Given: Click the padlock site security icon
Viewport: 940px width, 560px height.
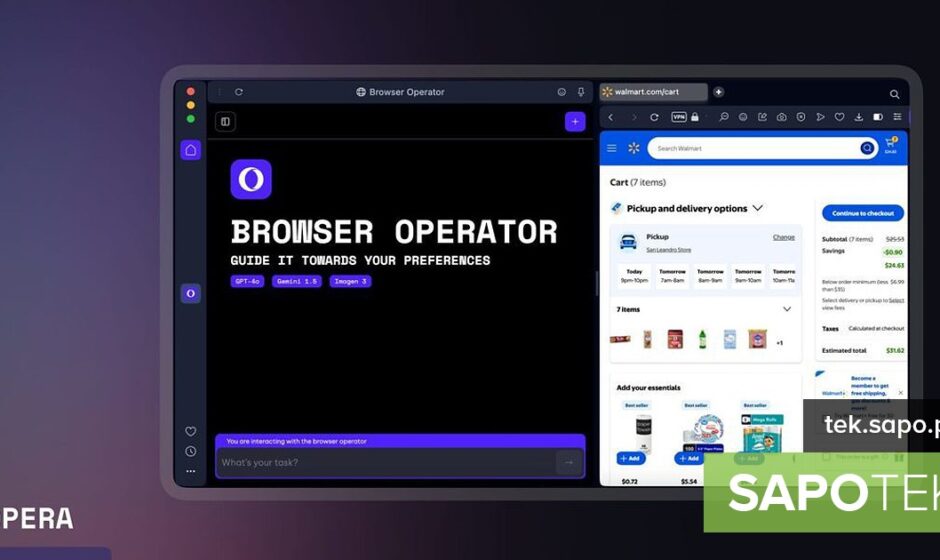Looking at the screenshot, I should (x=695, y=117).
